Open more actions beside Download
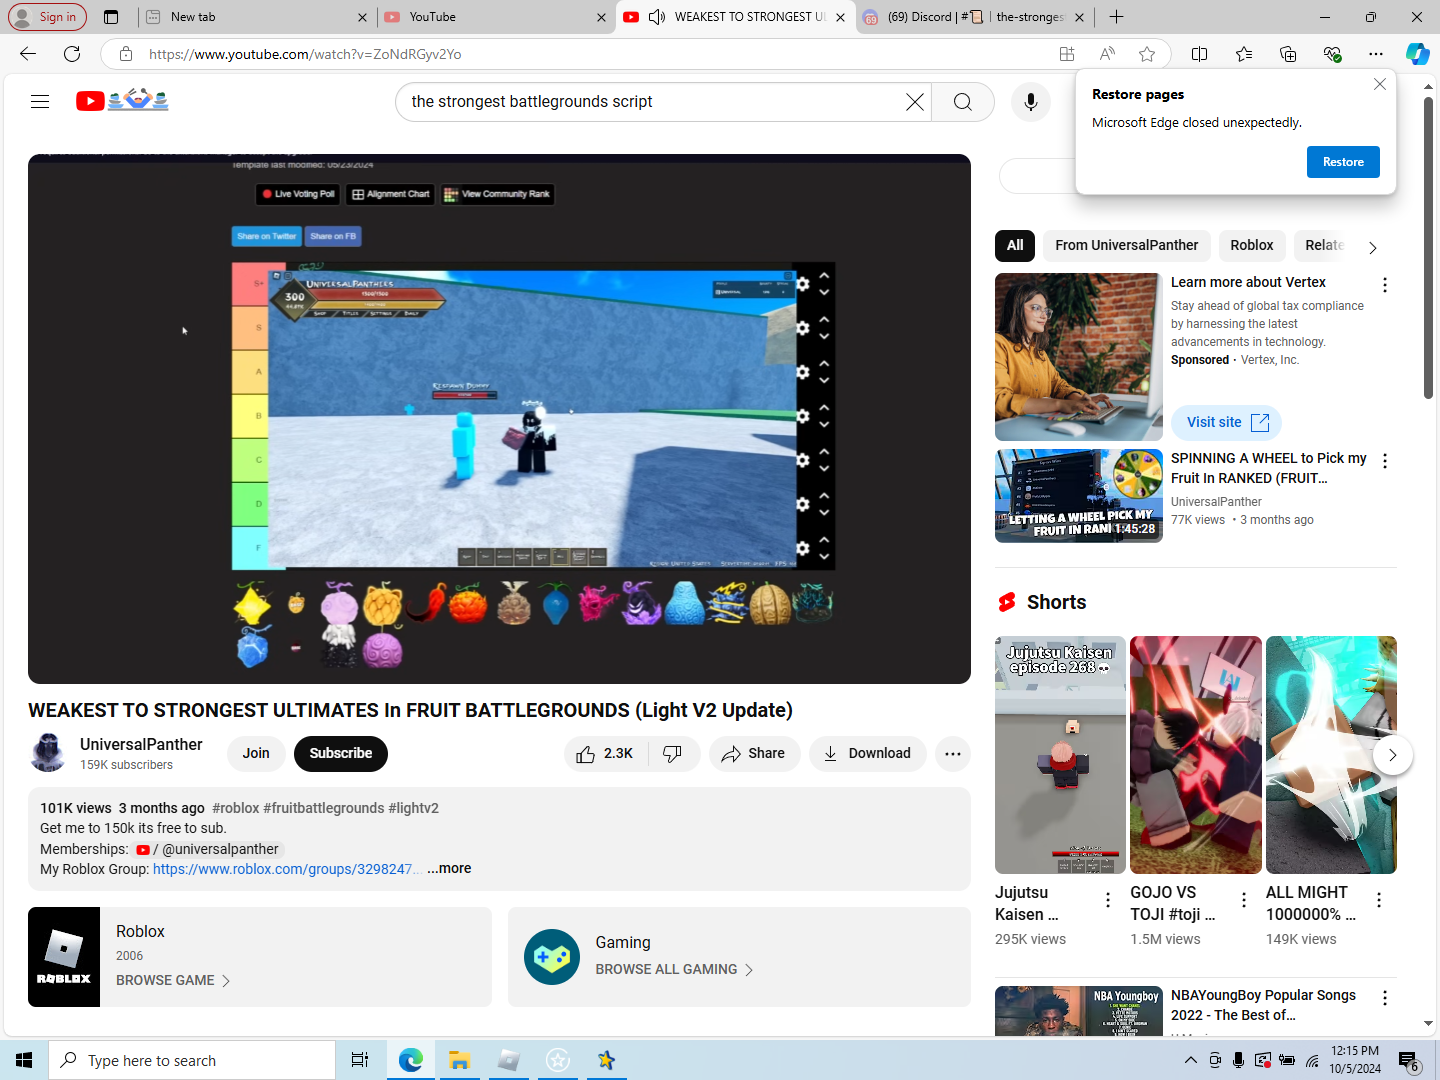The height and width of the screenshot is (1080, 1440). 952,754
